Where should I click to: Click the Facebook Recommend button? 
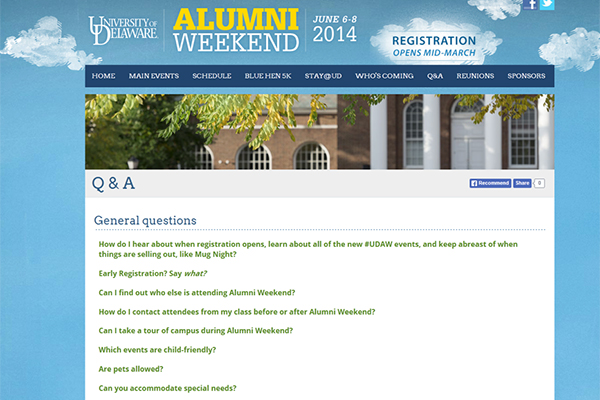(490, 183)
